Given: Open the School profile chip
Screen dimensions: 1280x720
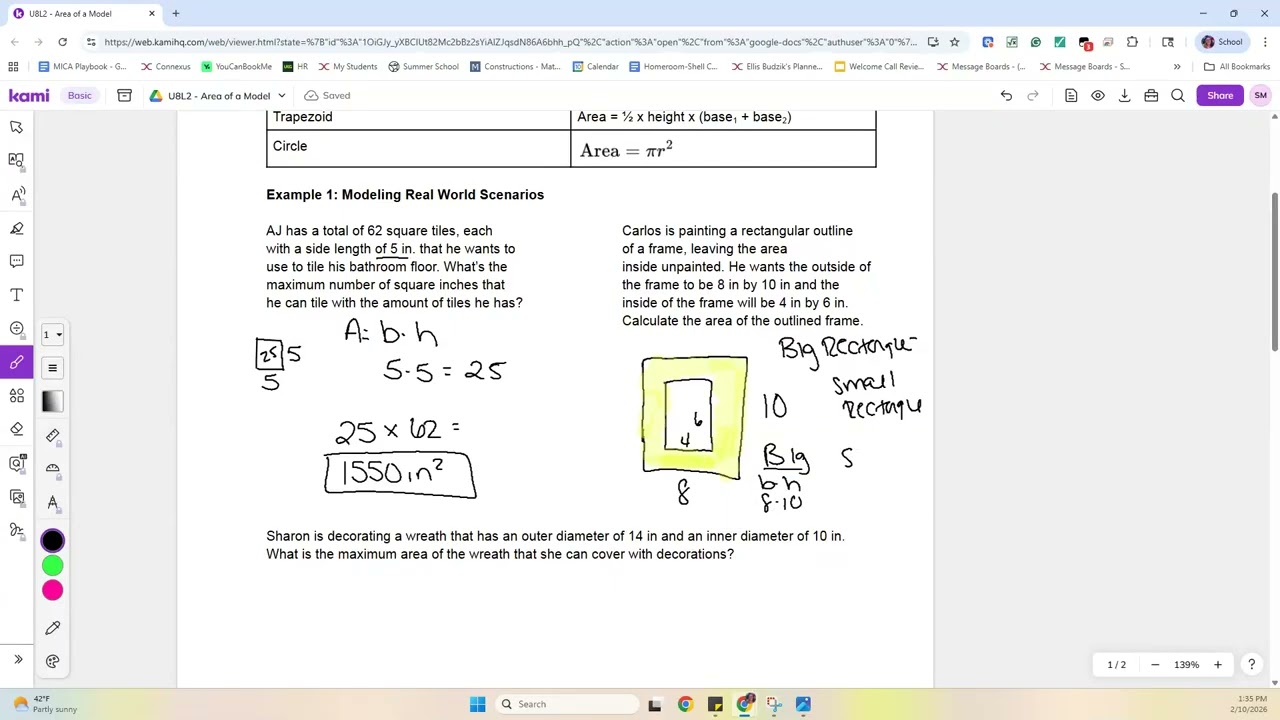Looking at the screenshot, I should coord(1222,42).
